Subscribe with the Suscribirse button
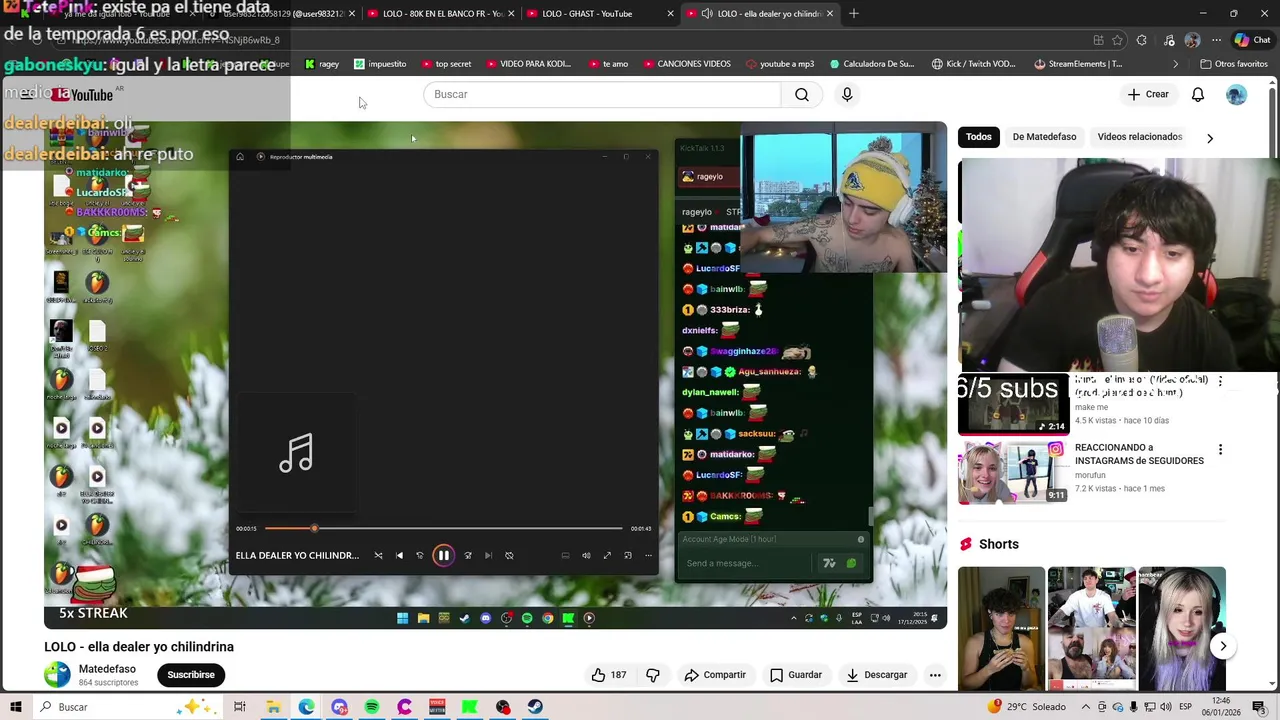 tap(191, 675)
